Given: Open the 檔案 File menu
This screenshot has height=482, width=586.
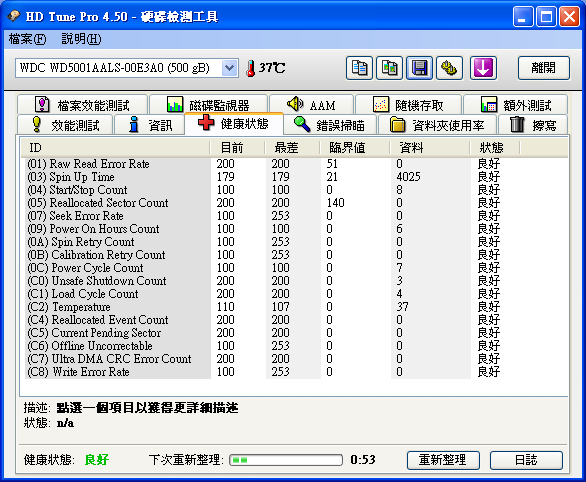Looking at the screenshot, I should pos(27,39).
